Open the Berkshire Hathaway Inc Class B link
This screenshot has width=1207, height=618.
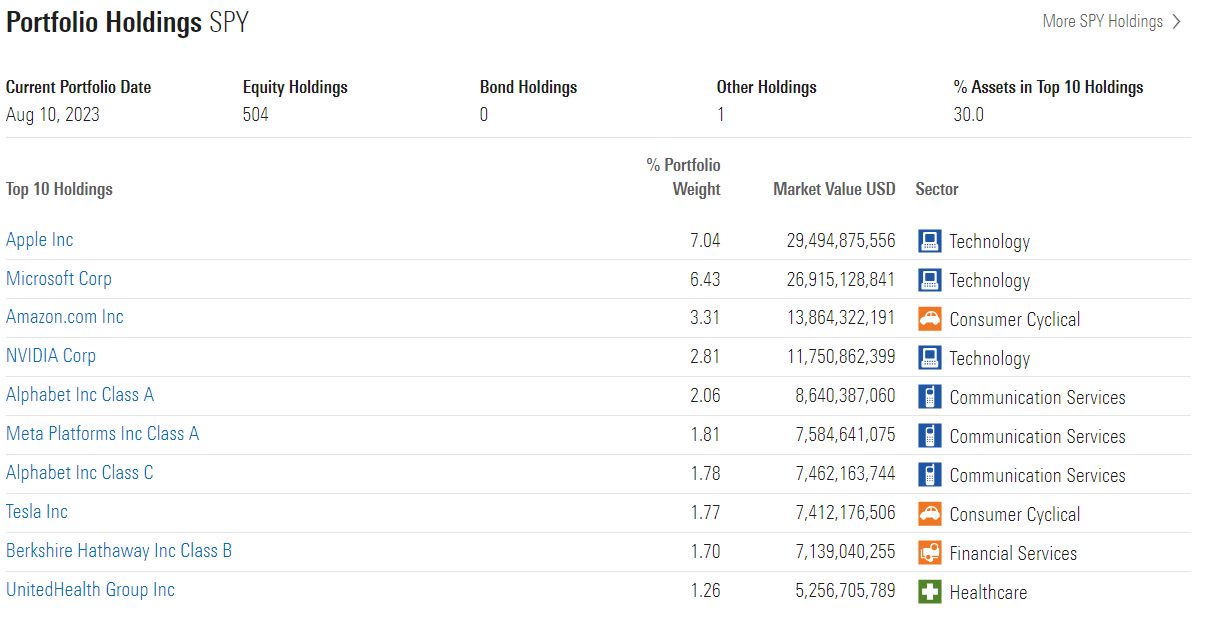(x=119, y=551)
